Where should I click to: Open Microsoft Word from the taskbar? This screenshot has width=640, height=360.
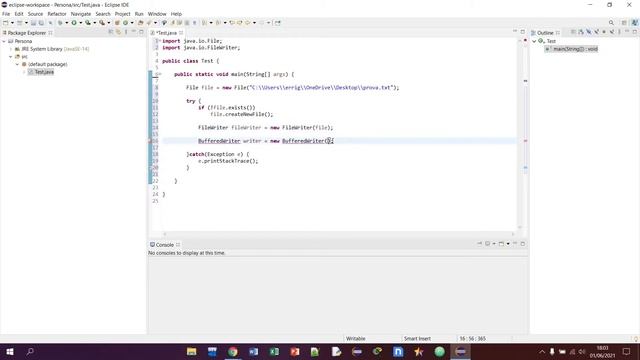click(x=253, y=351)
